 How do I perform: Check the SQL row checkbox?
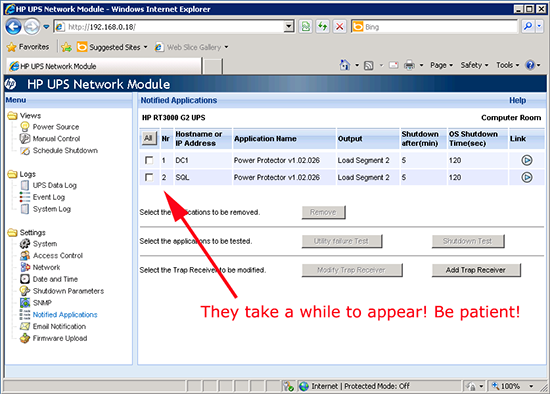(x=149, y=177)
